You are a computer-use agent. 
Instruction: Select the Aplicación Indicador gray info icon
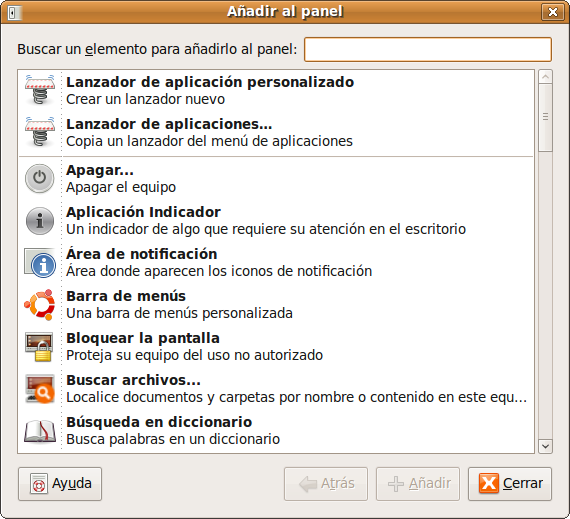click(40, 221)
